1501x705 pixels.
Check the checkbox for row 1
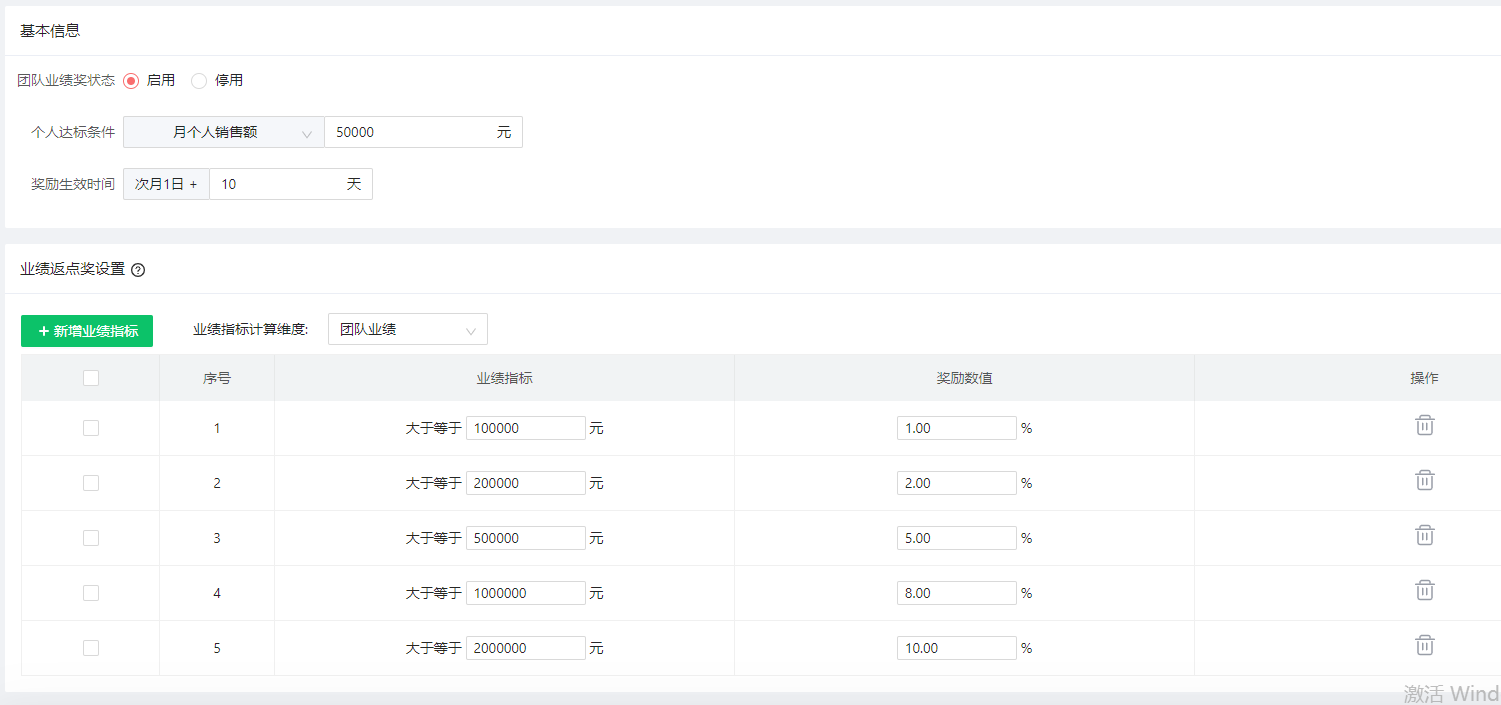click(91, 428)
